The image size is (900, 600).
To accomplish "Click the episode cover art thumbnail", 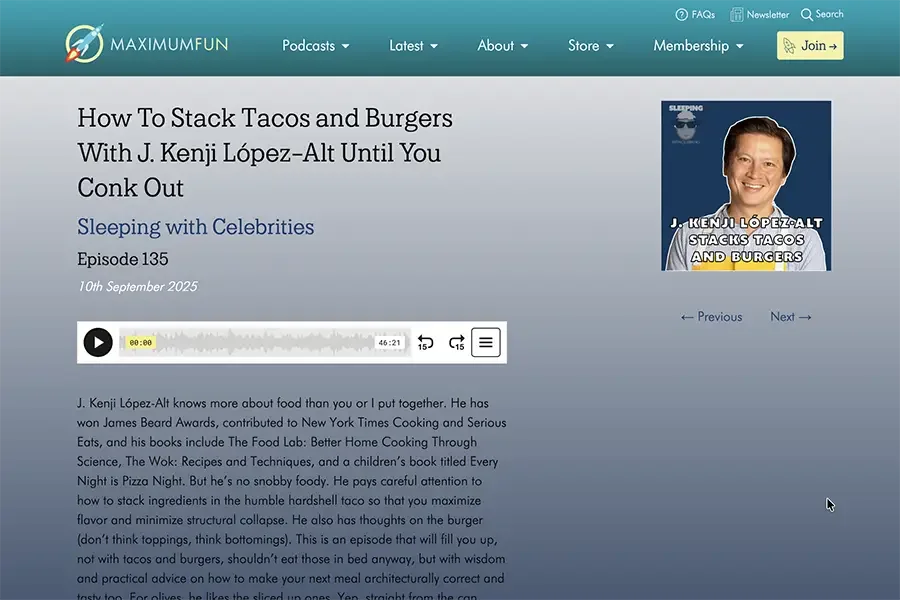I will (746, 186).
